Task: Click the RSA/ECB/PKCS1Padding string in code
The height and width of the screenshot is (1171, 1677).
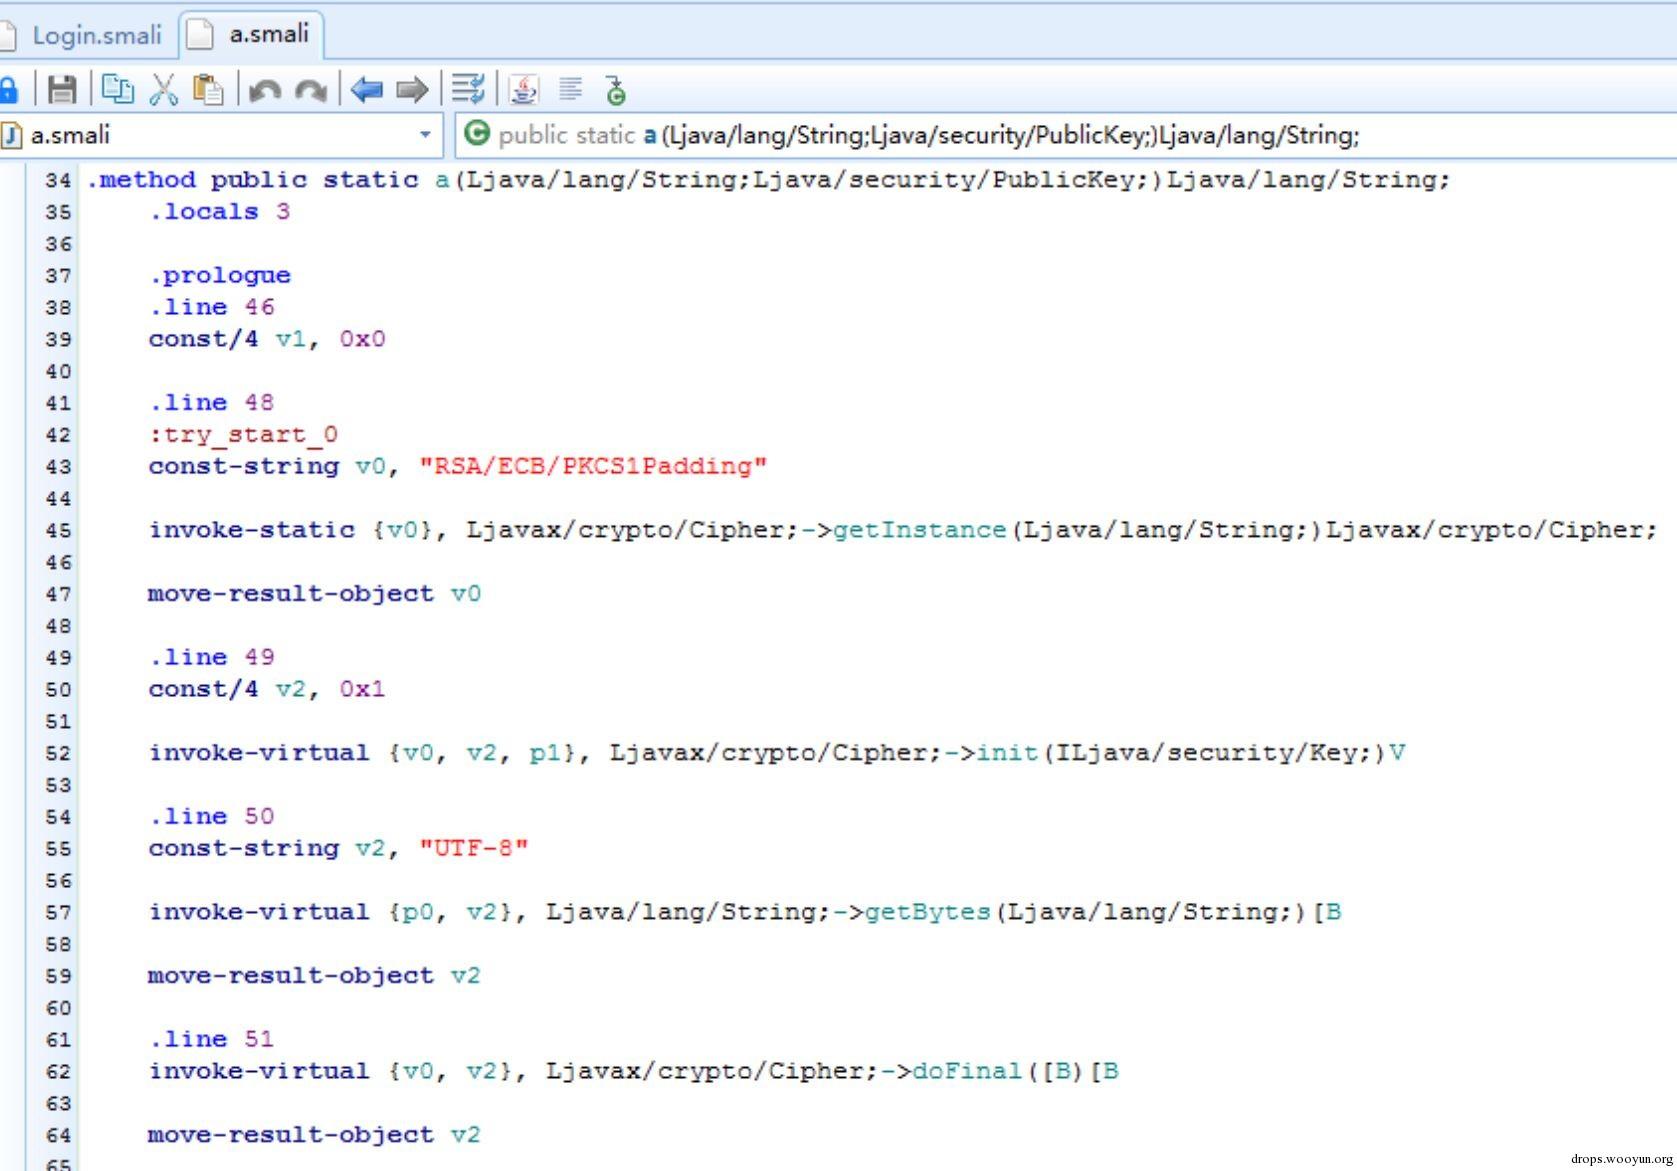Action: pyautogui.click(x=593, y=466)
